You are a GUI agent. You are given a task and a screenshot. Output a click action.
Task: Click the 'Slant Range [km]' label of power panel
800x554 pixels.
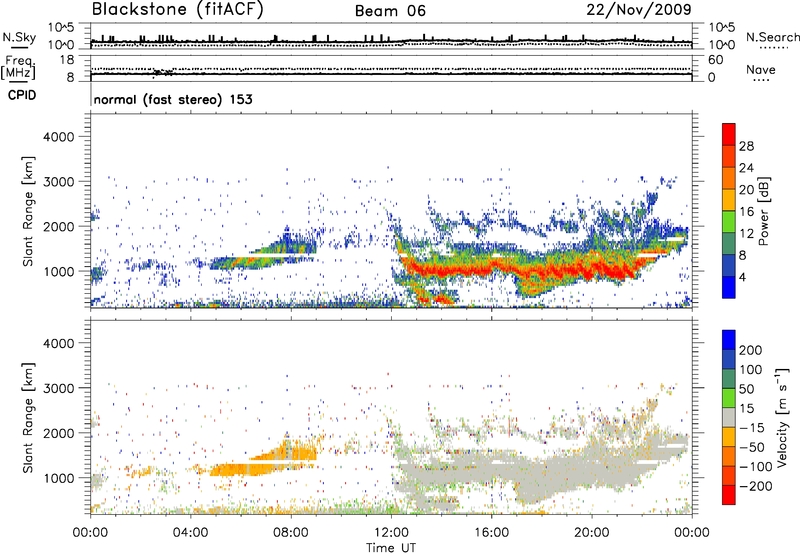pyautogui.click(x=28, y=211)
